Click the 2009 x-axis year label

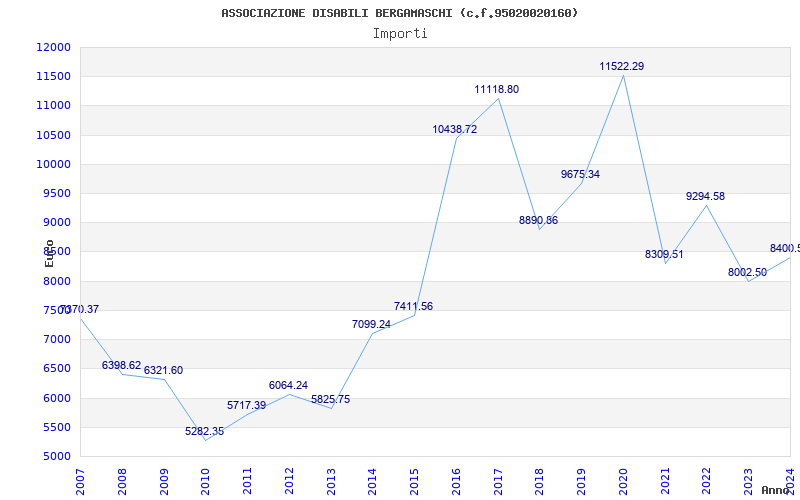pos(163,482)
